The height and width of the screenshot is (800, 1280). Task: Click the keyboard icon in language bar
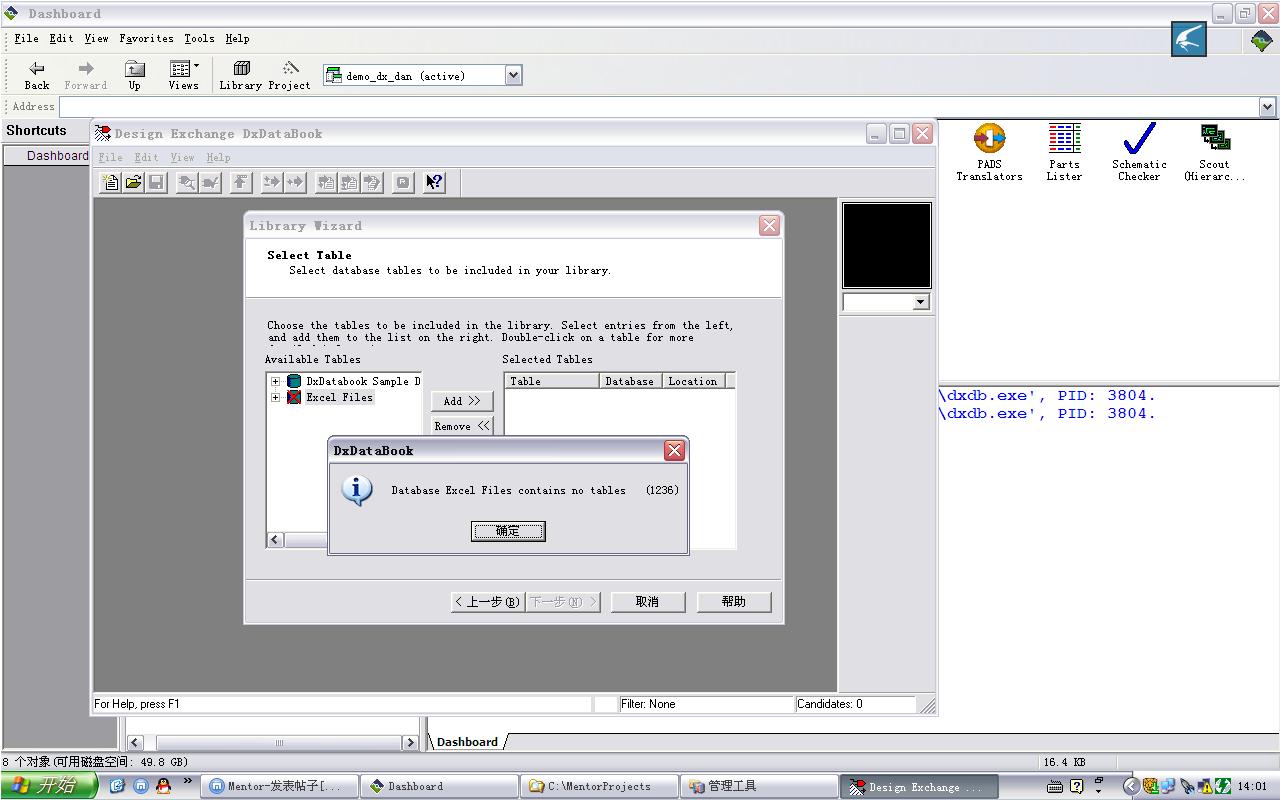[x=1054, y=787]
